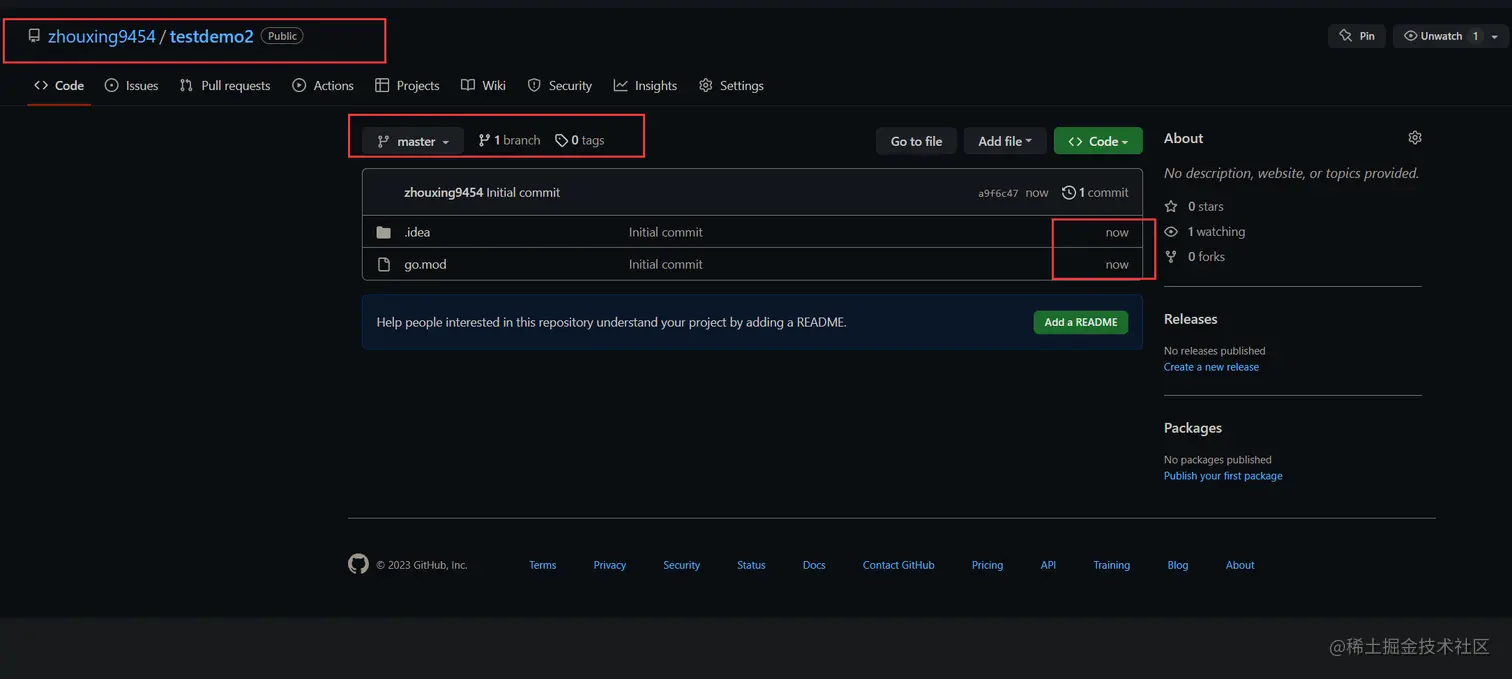The height and width of the screenshot is (679, 1512).
Task: Open Terms link in footer
Action: (542, 565)
